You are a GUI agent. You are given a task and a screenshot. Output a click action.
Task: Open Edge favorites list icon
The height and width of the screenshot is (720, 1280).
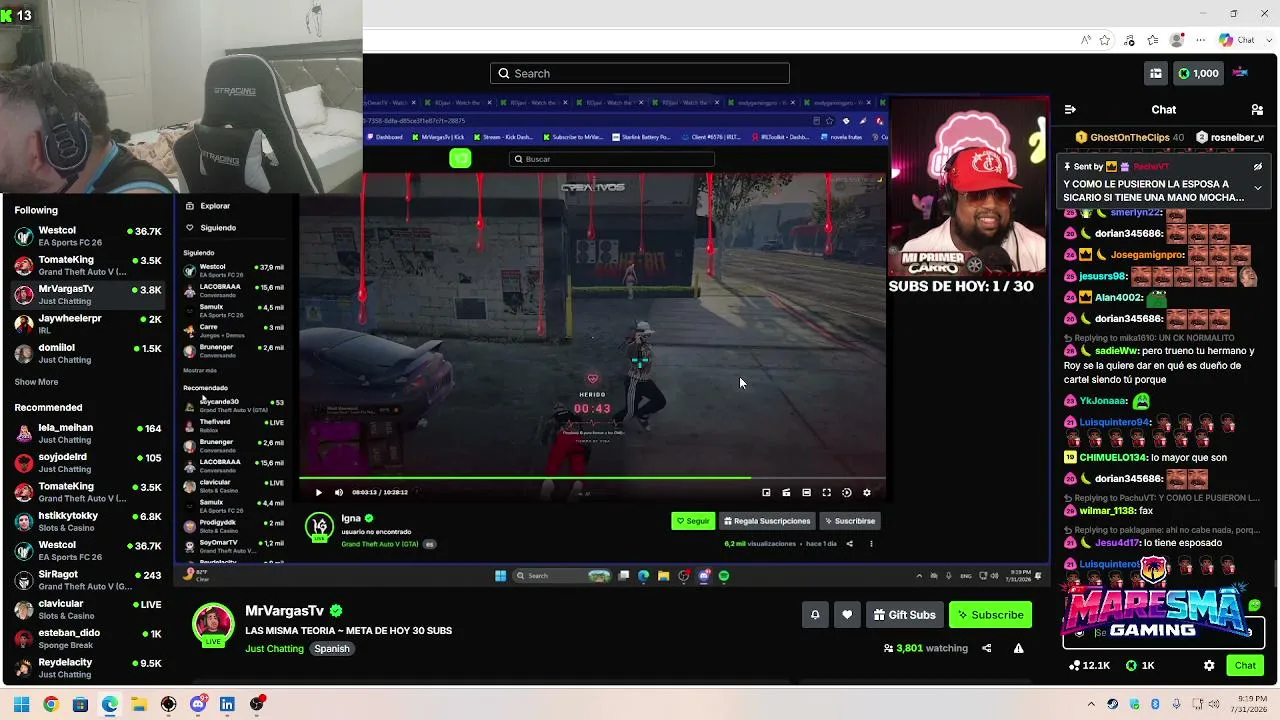tap(1153, 40)
